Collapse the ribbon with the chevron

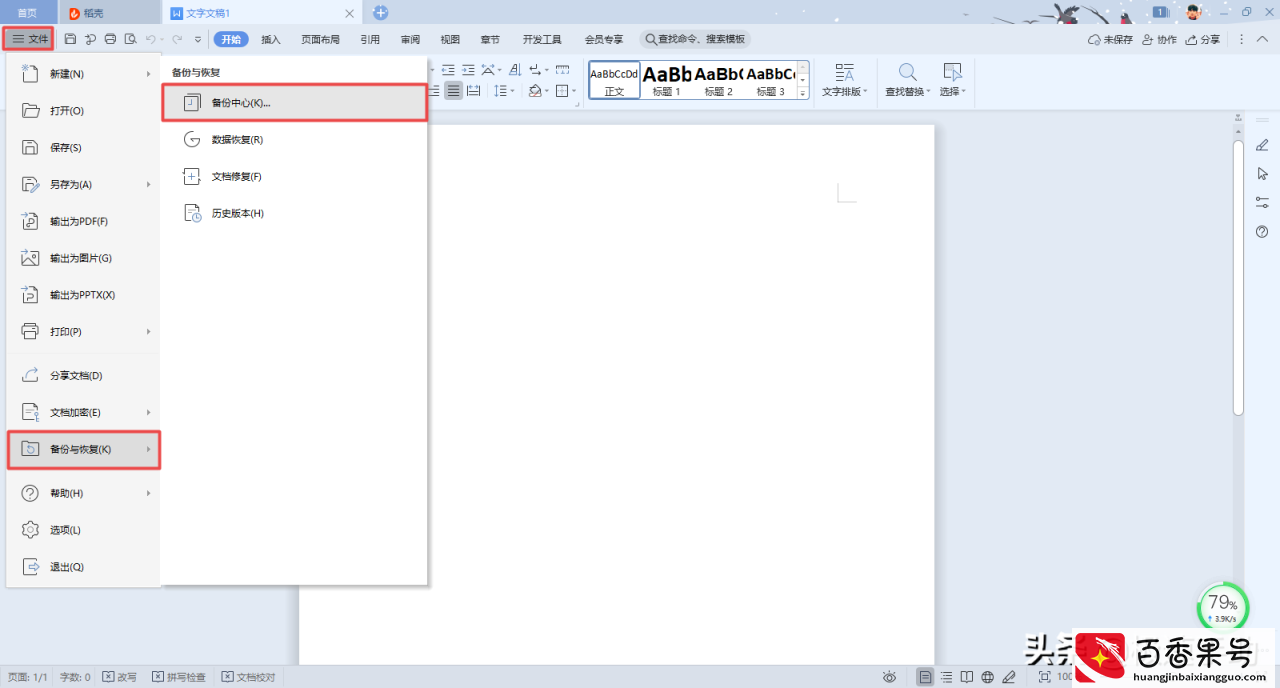pos(1262,39)
